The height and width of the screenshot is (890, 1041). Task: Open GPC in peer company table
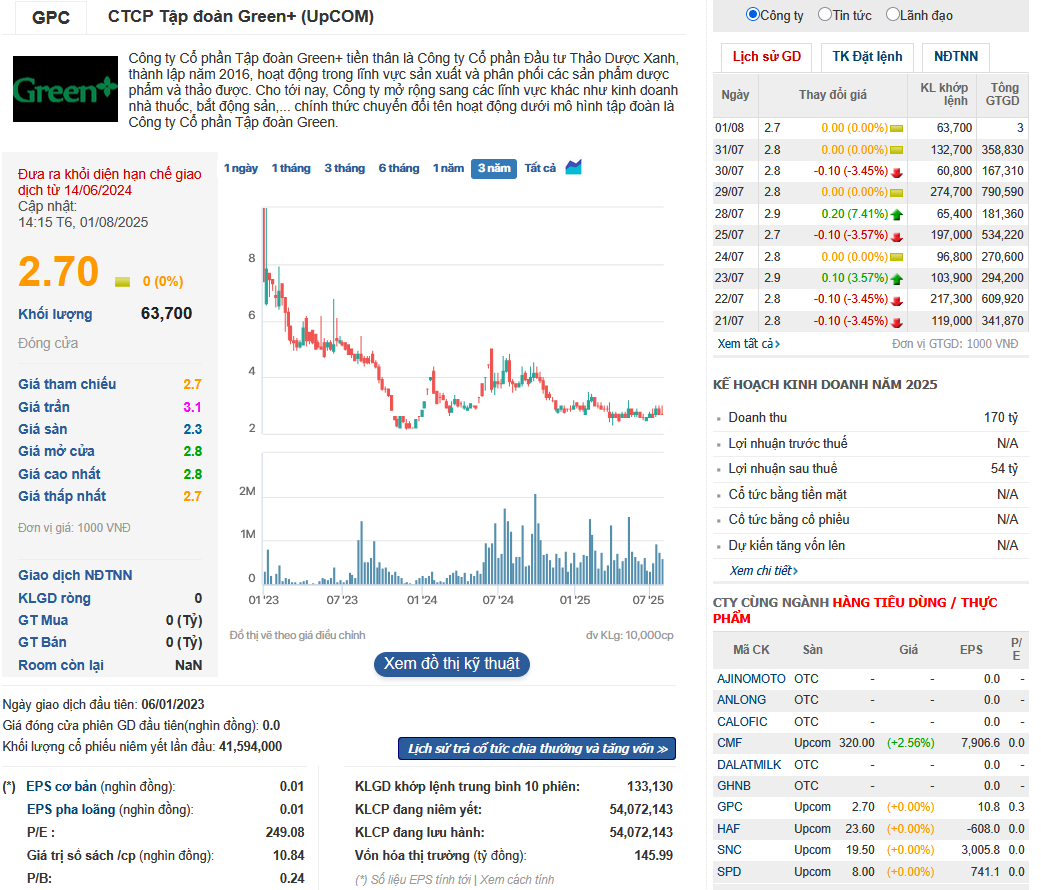pos(730,807)
